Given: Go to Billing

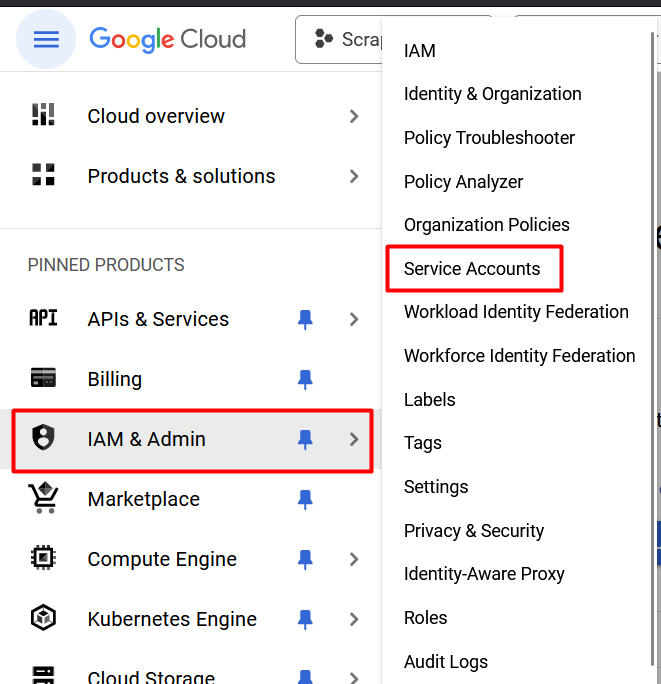Looking at the screenshot, I should pyautogui.click(x=115, y=379).
